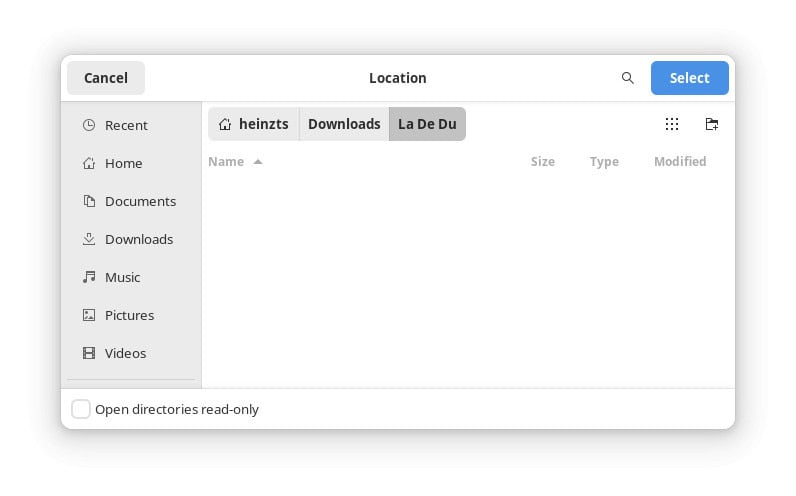Click the Music note icon in sidebar
796x496 pixels.
(89, 277)
